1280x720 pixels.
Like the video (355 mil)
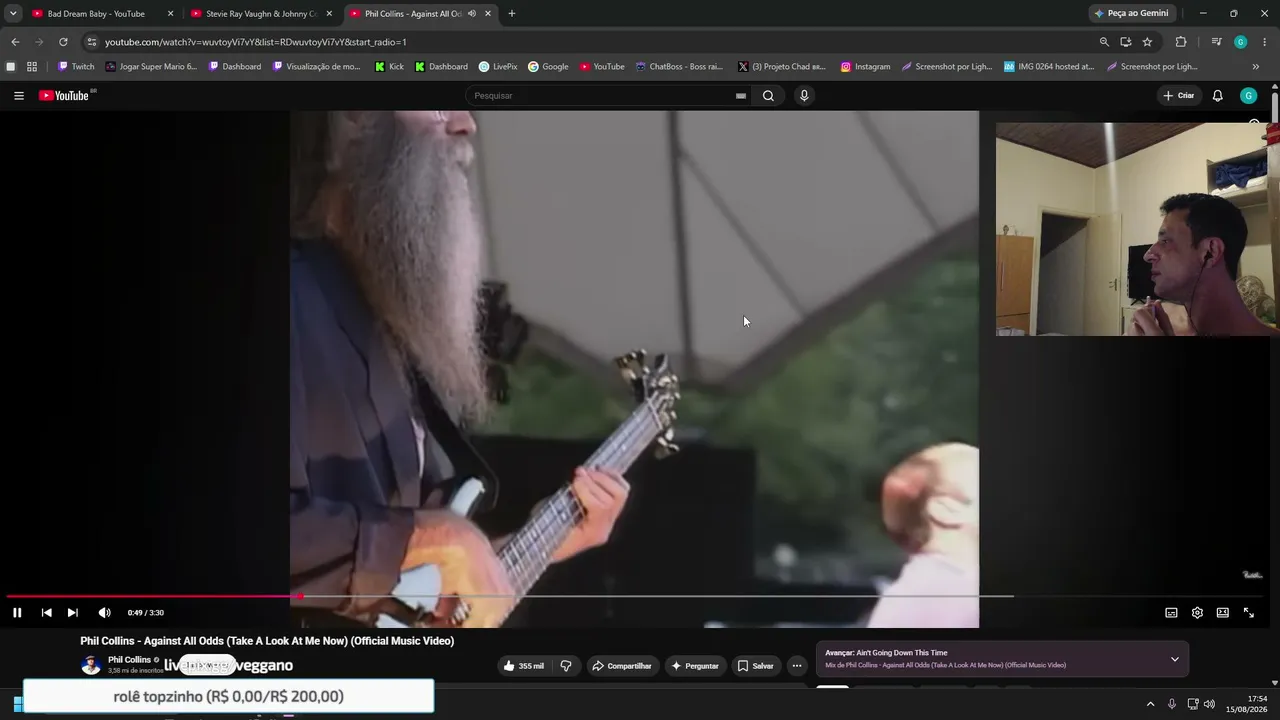point(524,666)
